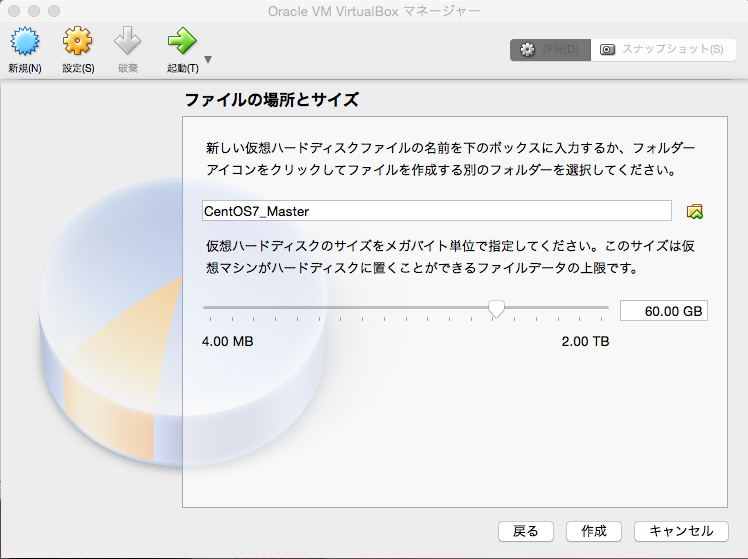
Task: Click the Create (作成) button
Action: coord(594,531)
